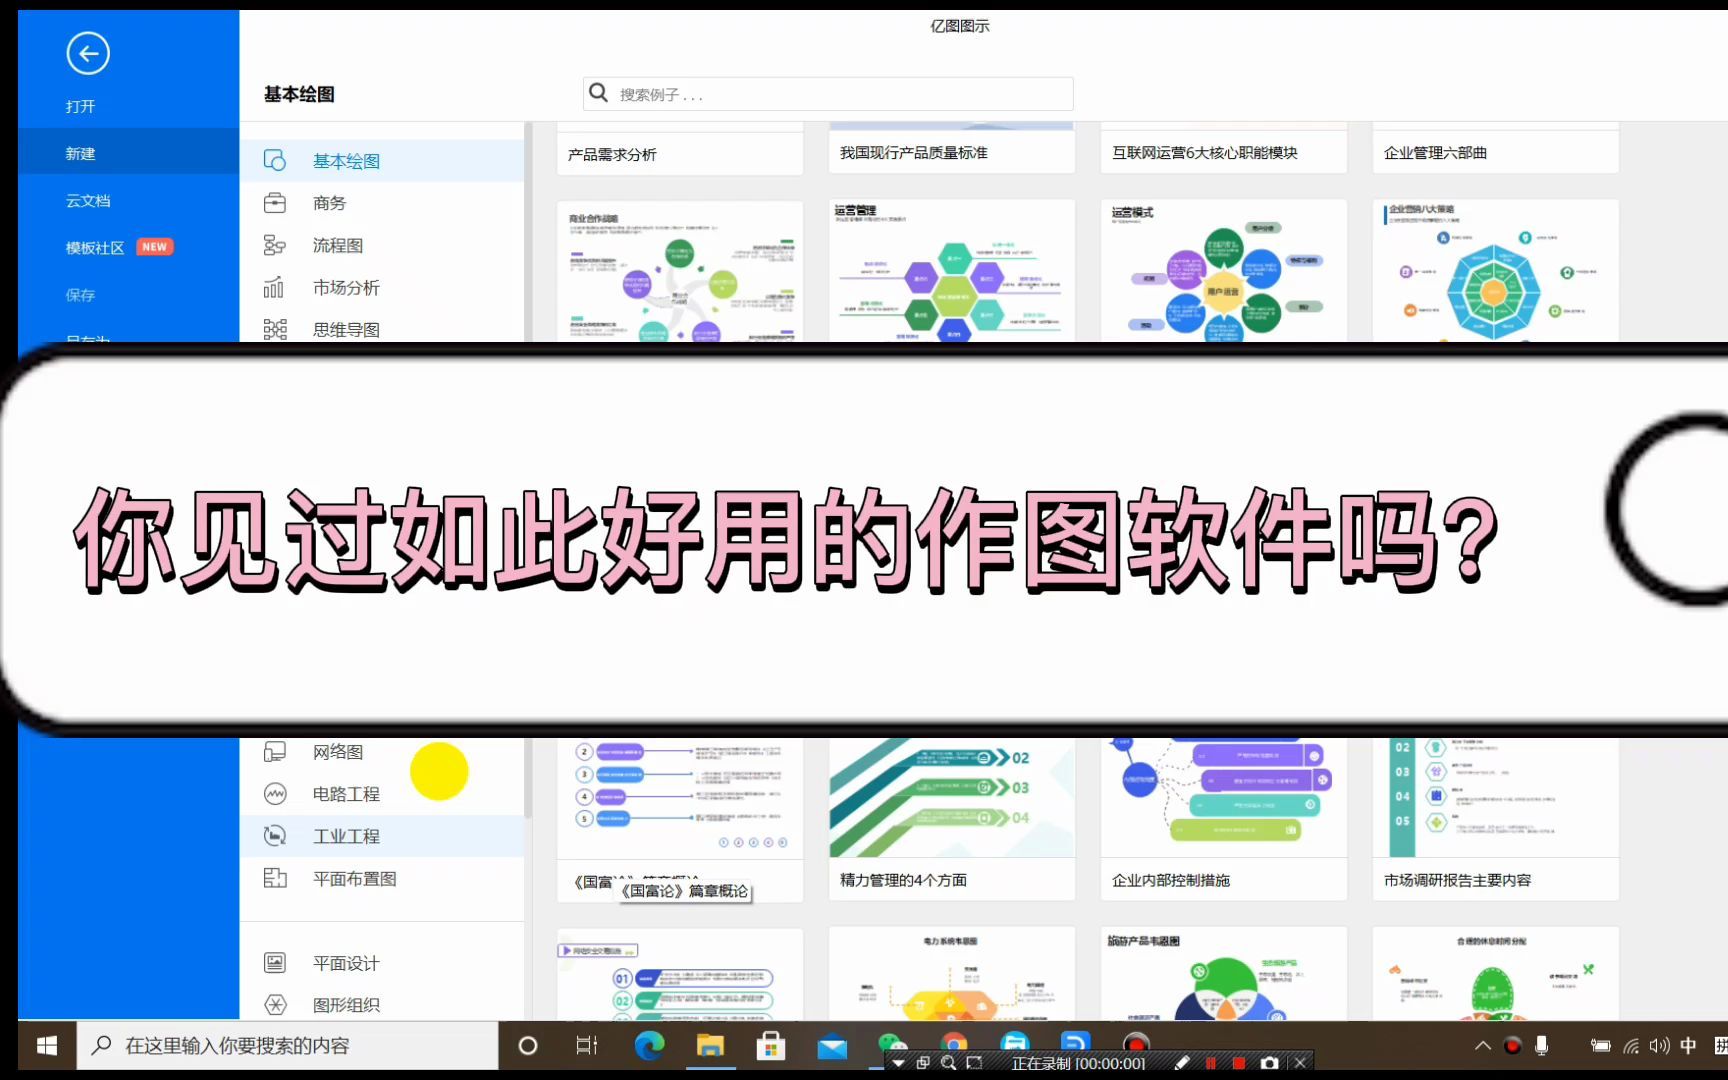The width and height of the screenshot is (1728, 1080).
Task: Choose the 流程图 category label
Action: (x=338, y=245)
